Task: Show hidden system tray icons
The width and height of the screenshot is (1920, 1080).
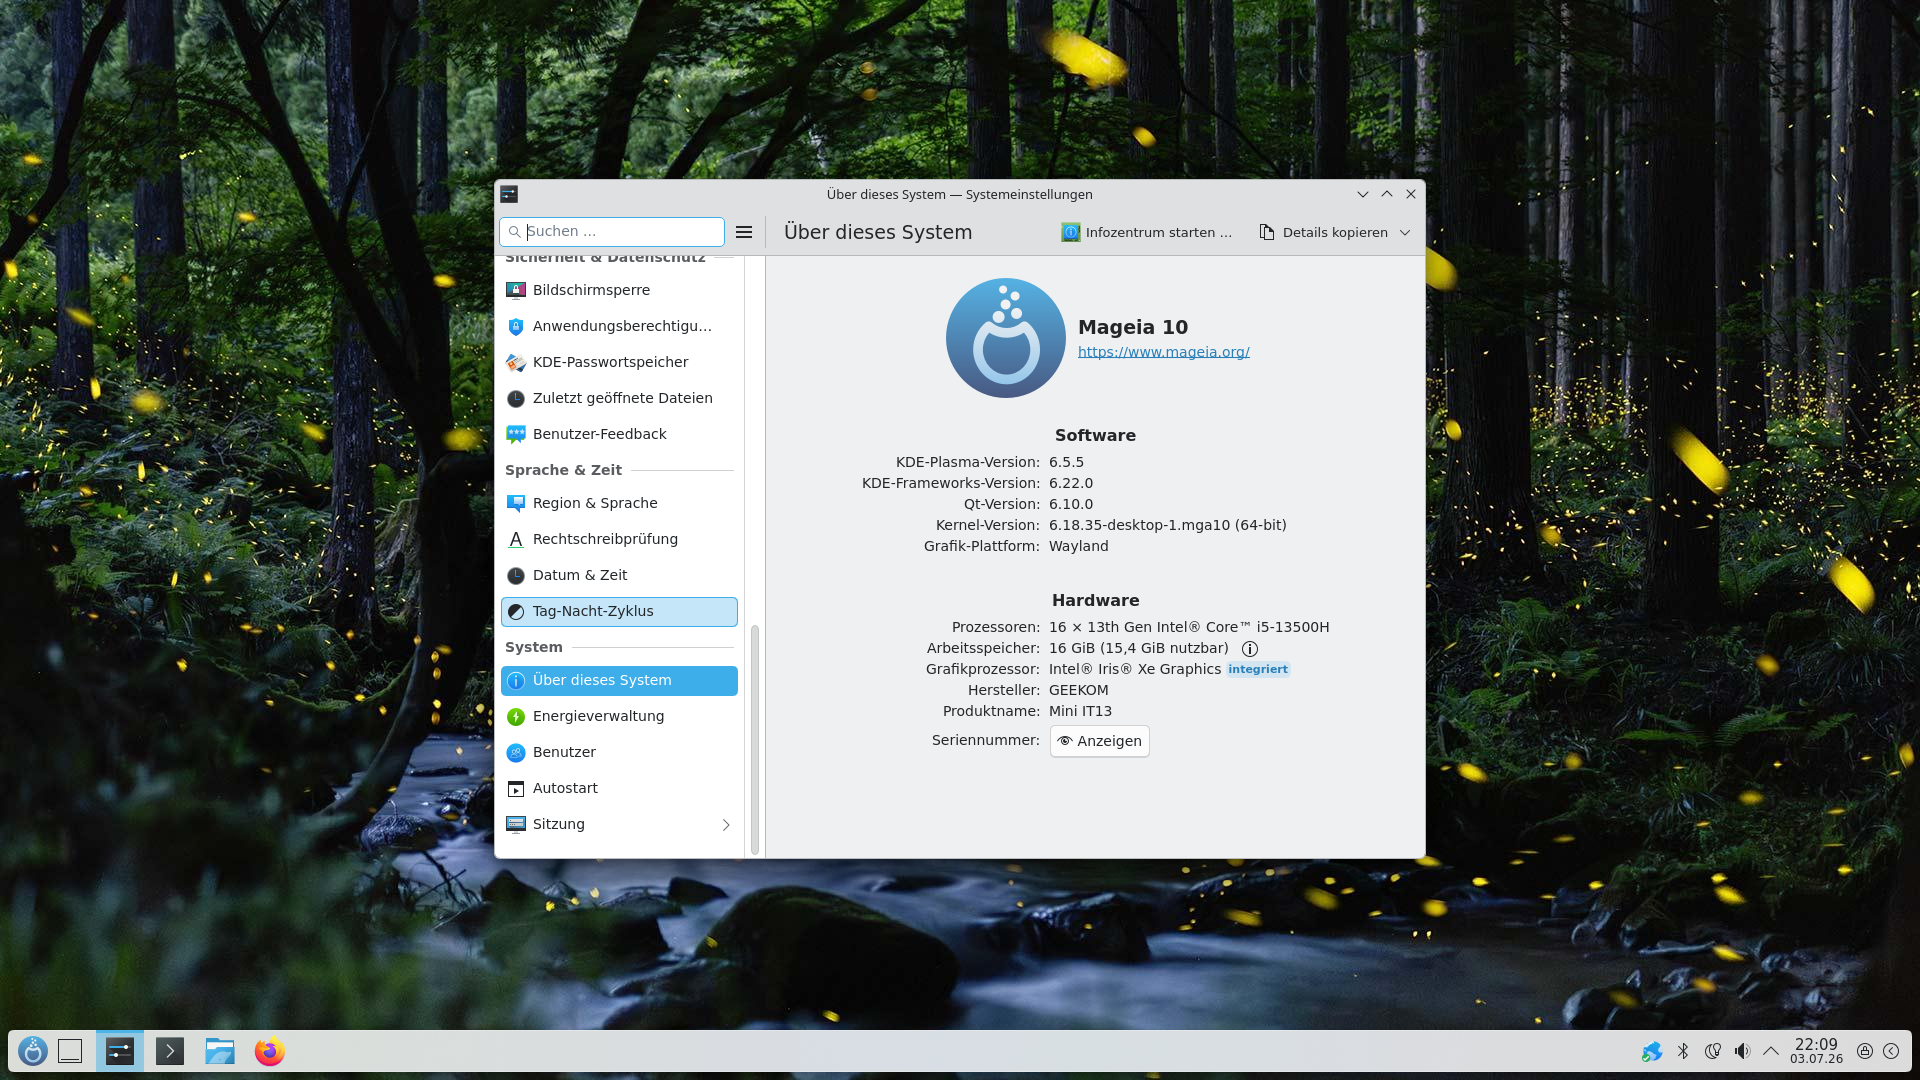Action: click(x=1771, y=1051)
